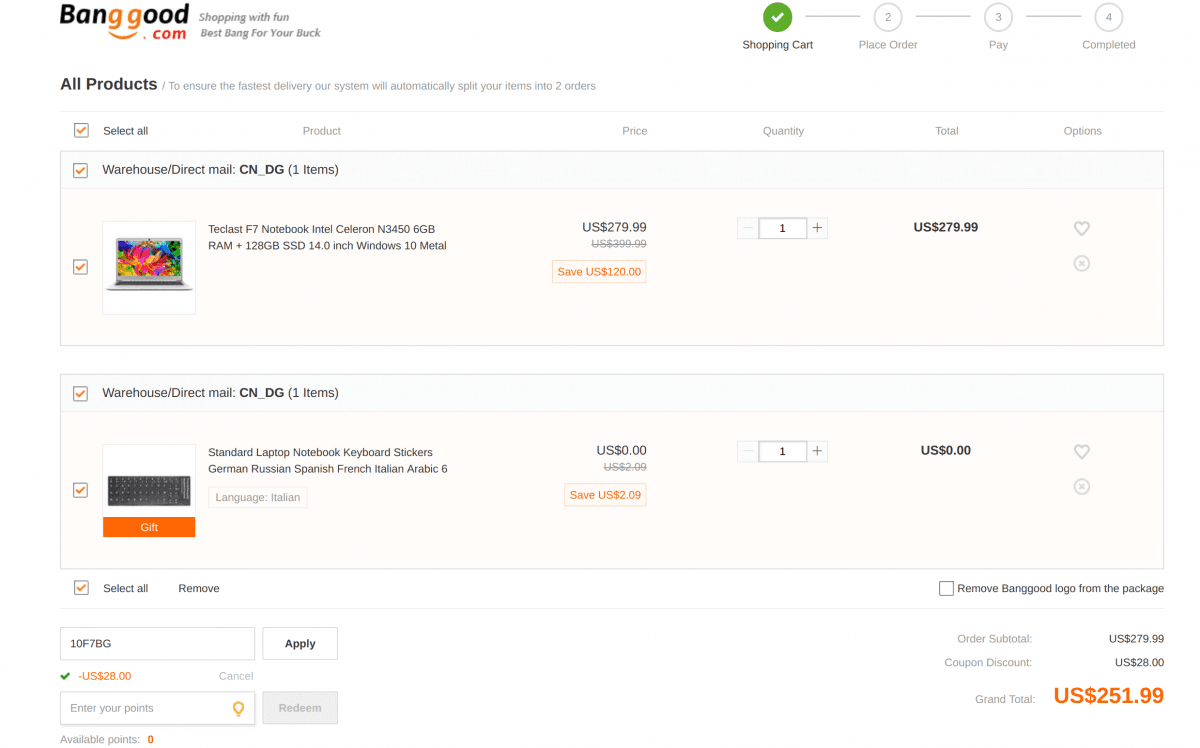Cancel the applied coupon

(236, 676)
